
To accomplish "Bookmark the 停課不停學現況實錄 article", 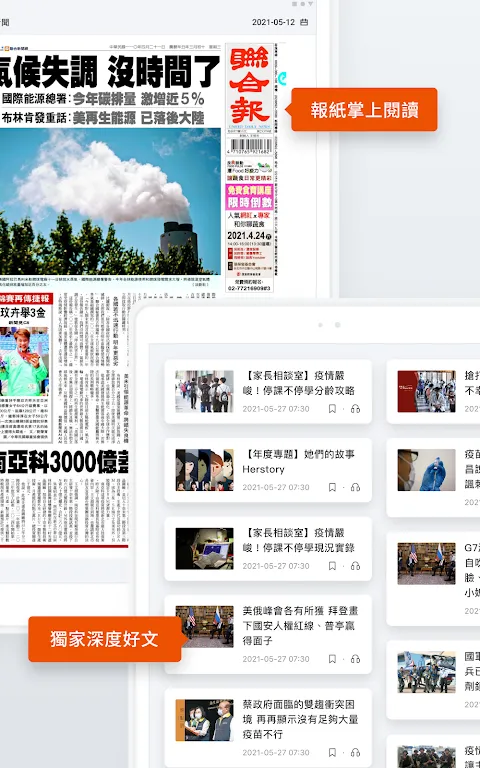I will tap(332, 566).
